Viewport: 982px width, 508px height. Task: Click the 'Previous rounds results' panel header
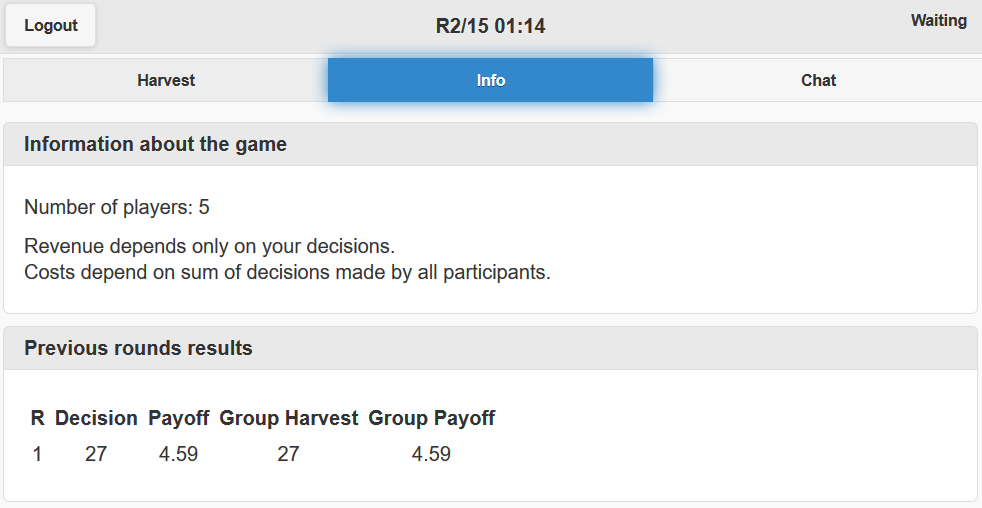tap(138, 348)
